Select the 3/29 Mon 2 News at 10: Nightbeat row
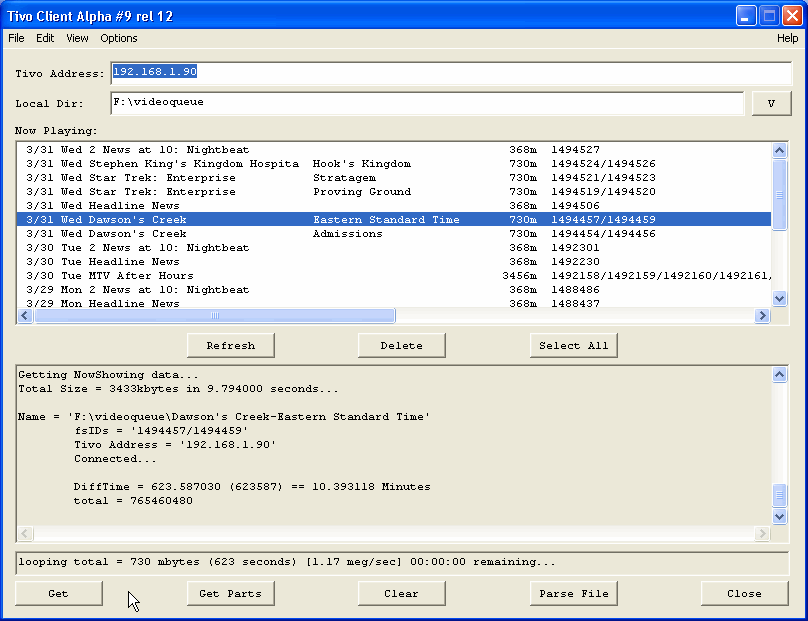Viewport: 808px width, 621px height. [x=394, y=289]
